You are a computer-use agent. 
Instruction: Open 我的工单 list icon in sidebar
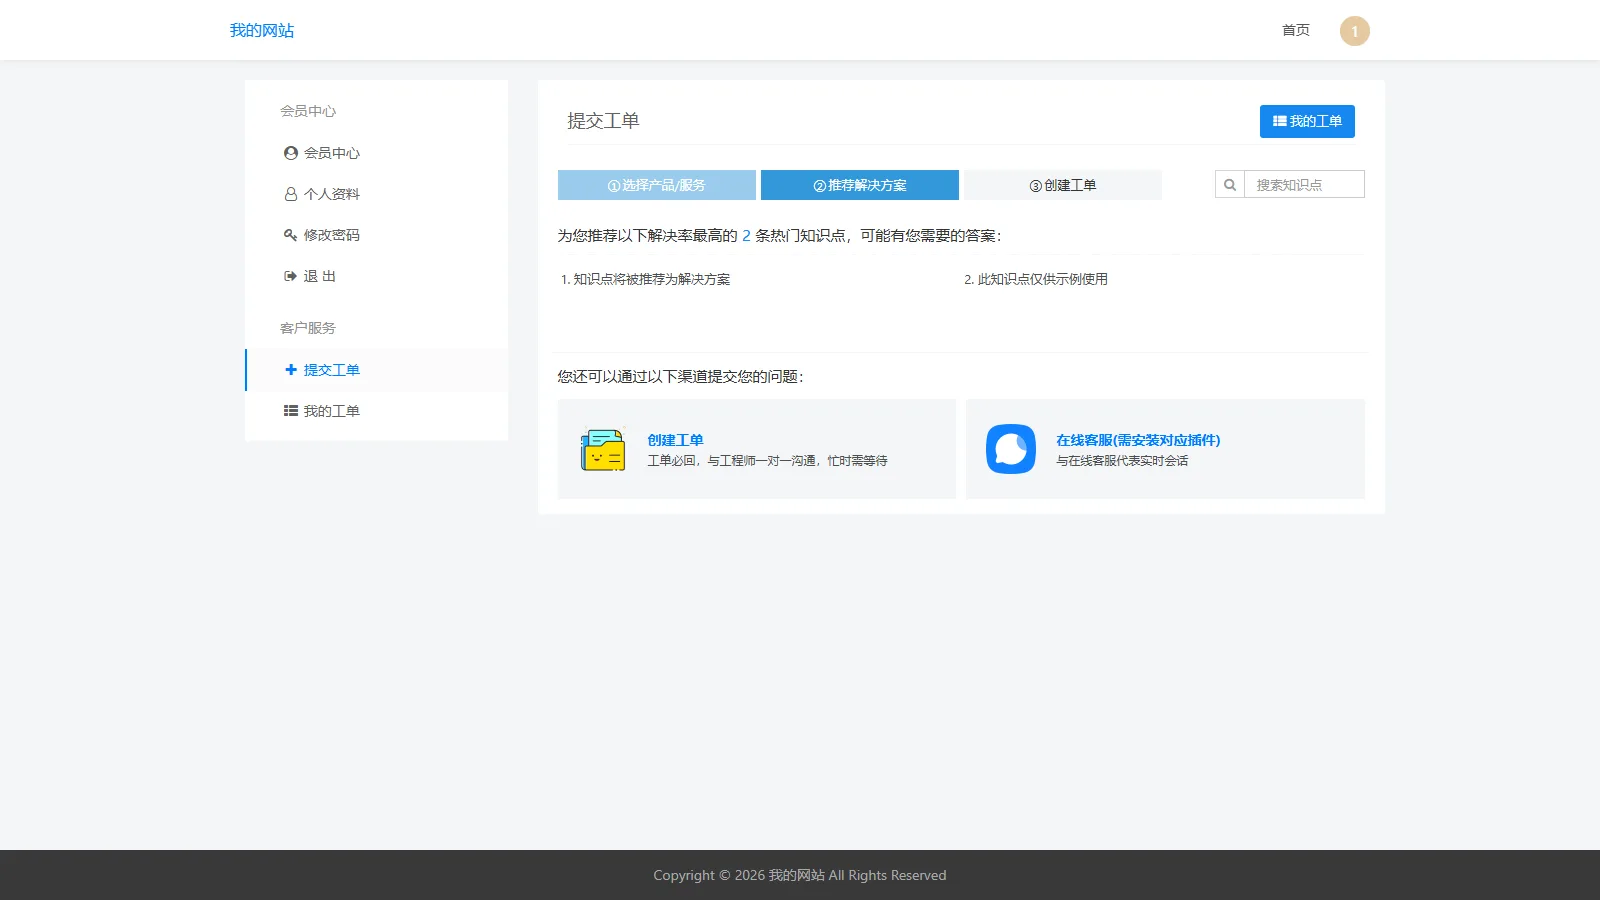289,410
